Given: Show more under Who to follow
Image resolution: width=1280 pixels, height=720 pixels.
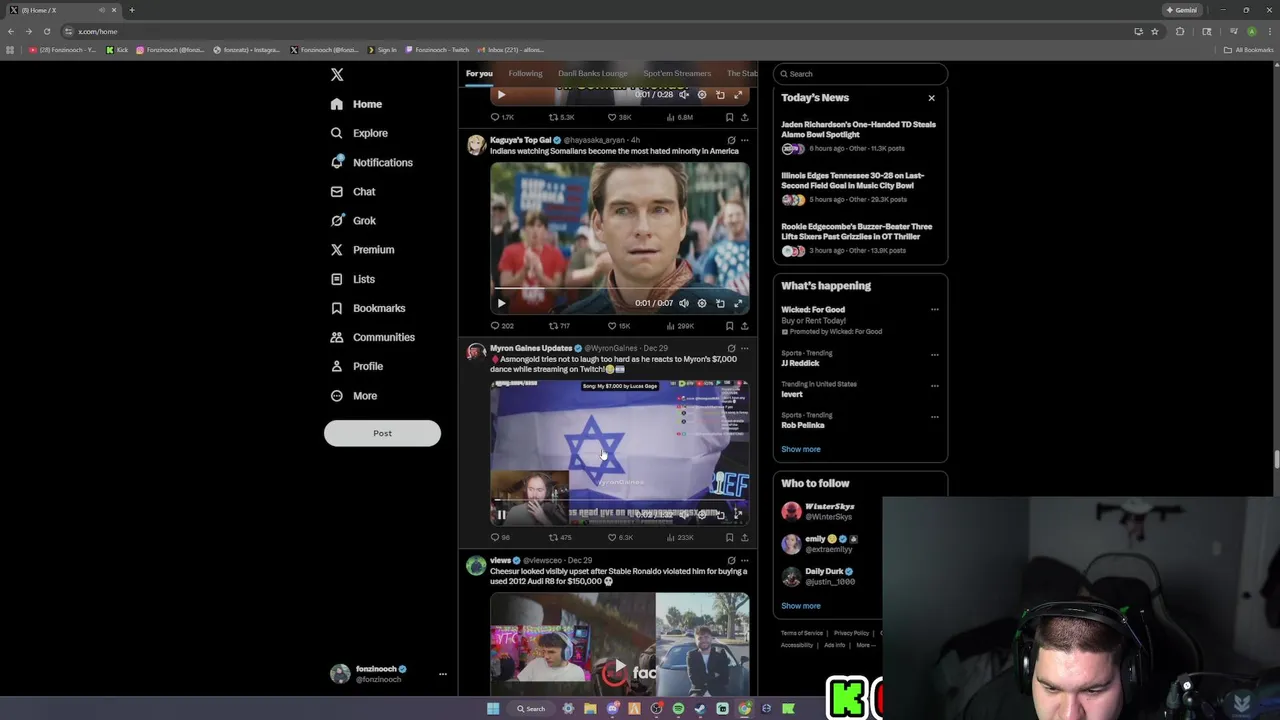Looking at the screenshot, I should click(800, 606).
